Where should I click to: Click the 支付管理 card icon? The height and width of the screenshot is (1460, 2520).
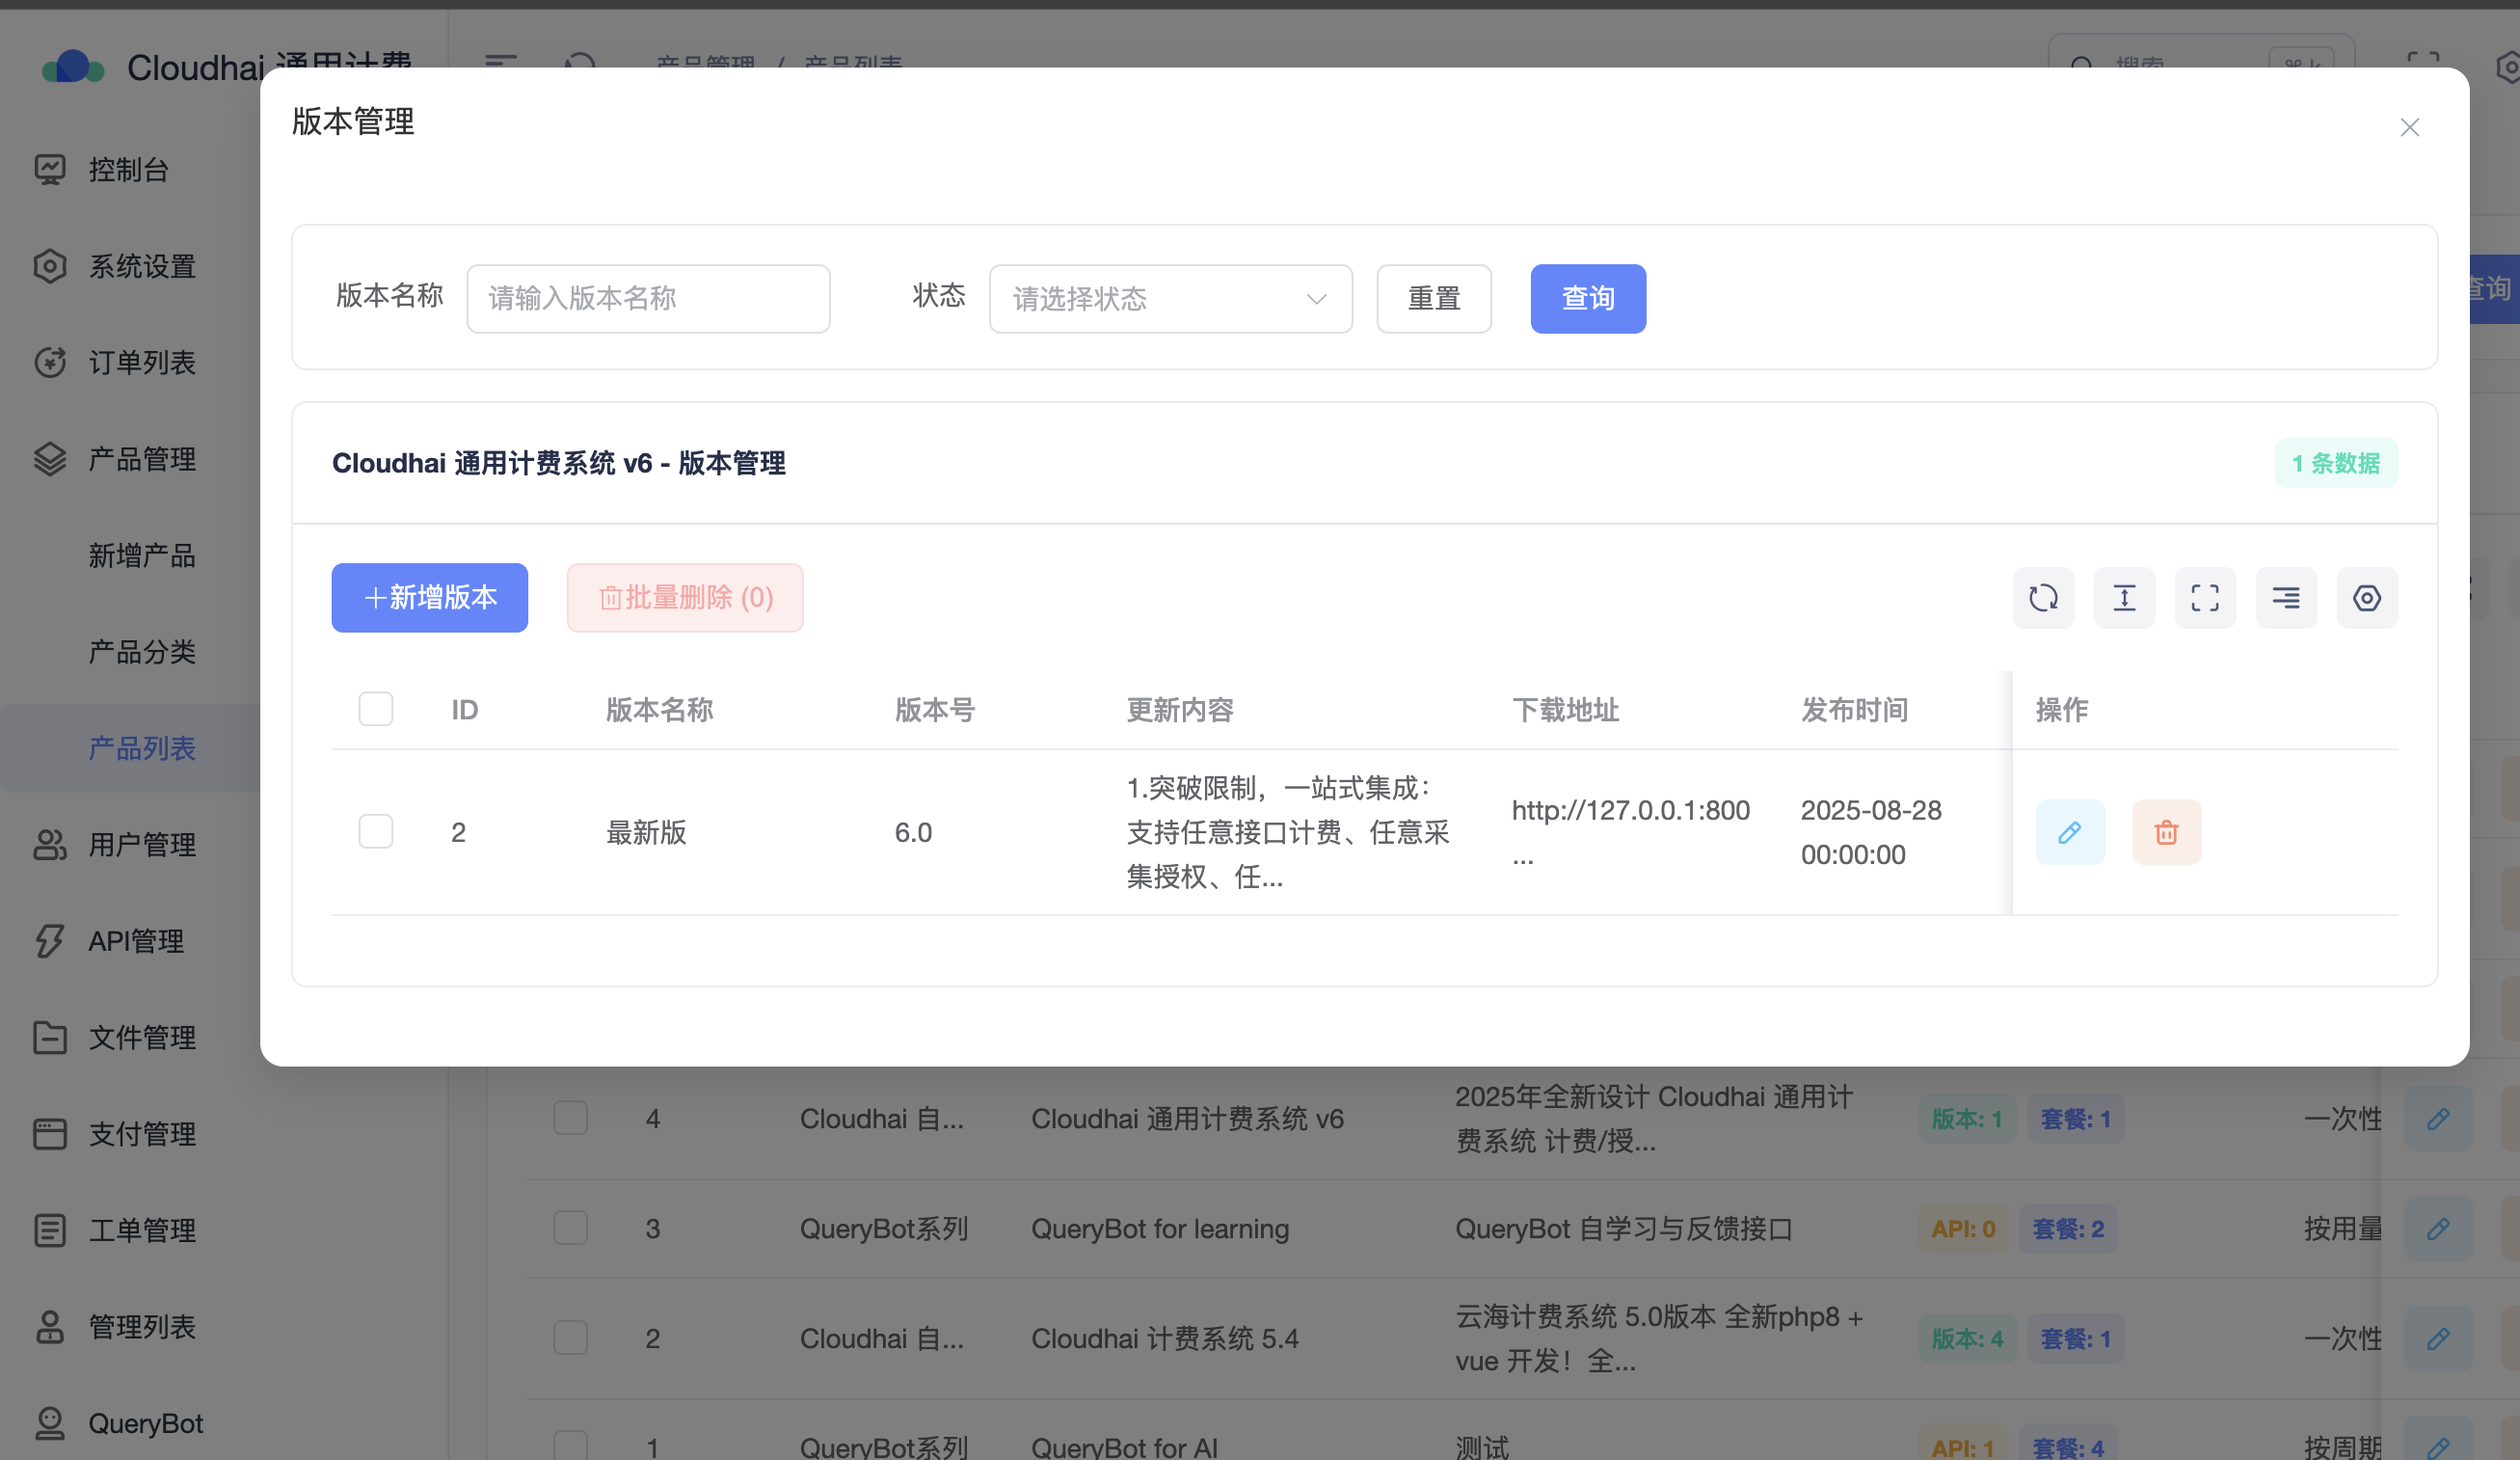click(49, 1134)
